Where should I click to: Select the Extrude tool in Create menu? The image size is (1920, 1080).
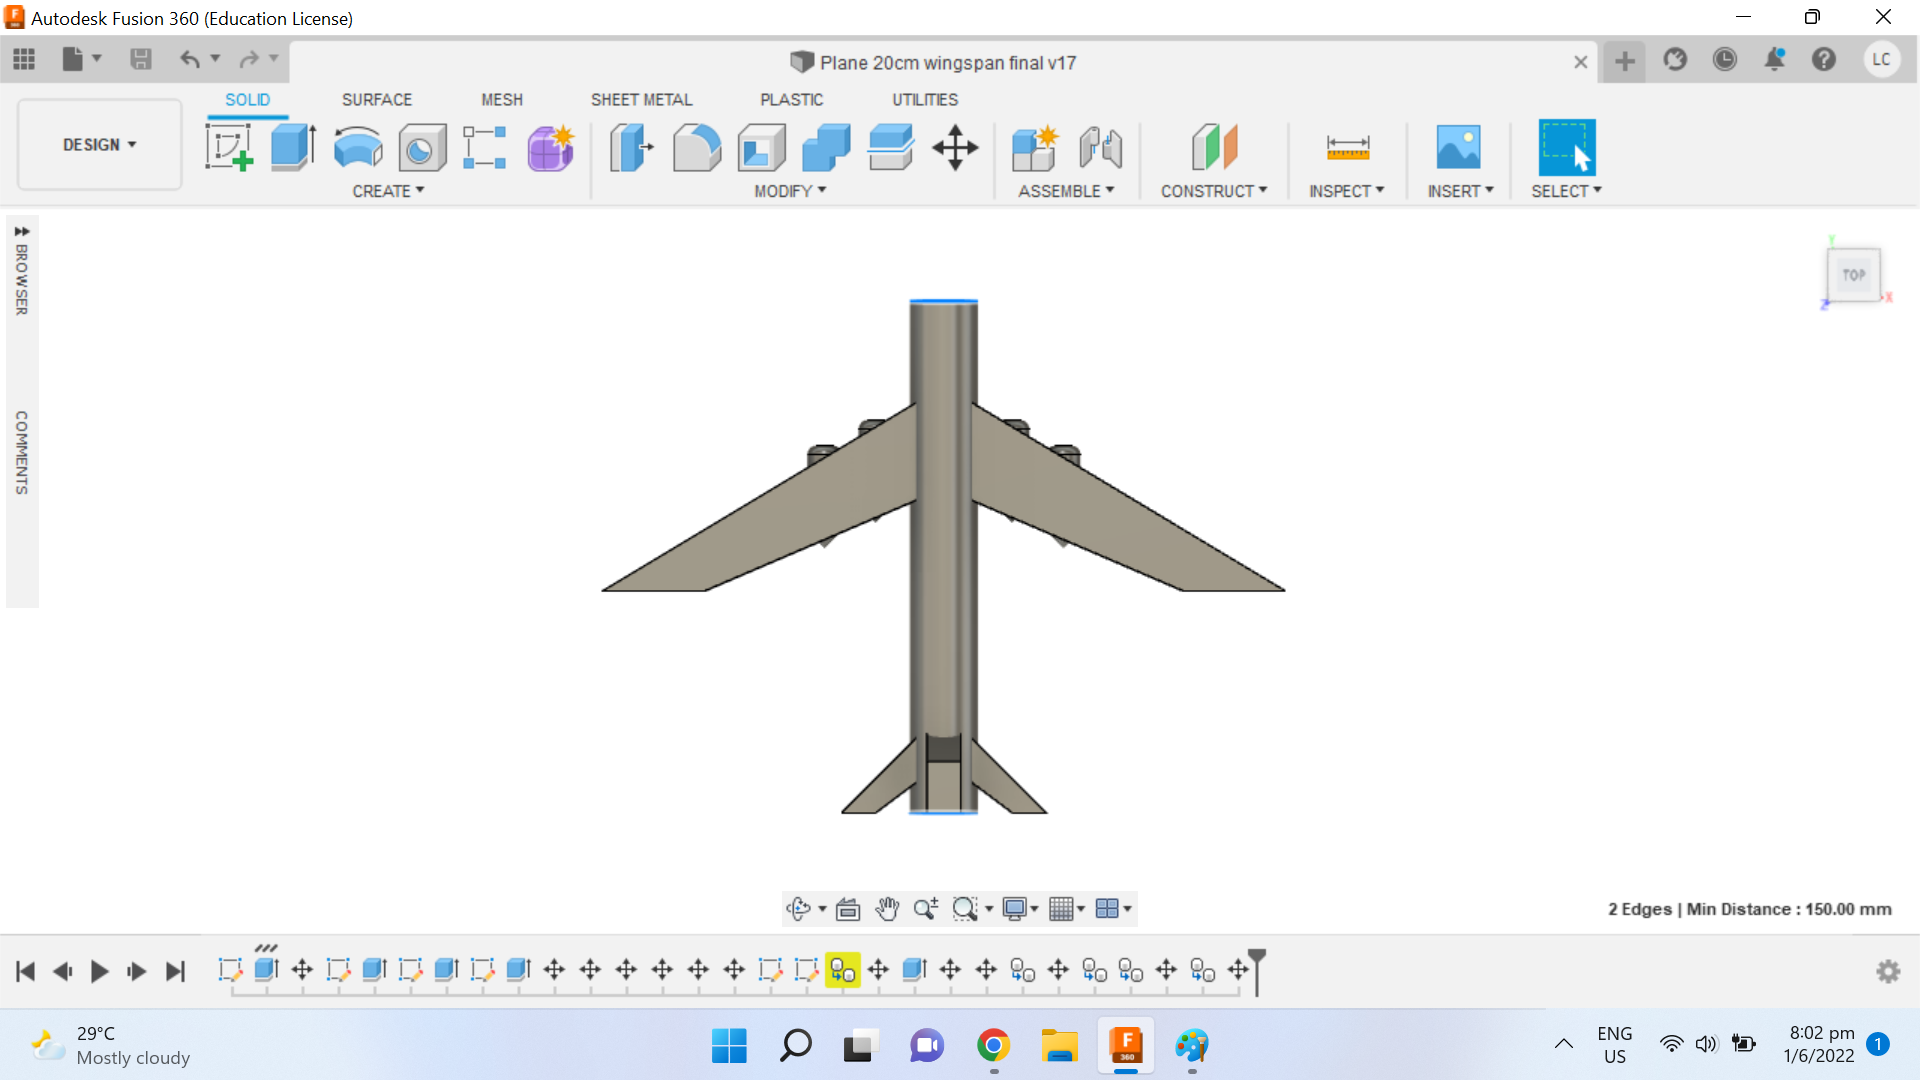(x=293, y=146)
